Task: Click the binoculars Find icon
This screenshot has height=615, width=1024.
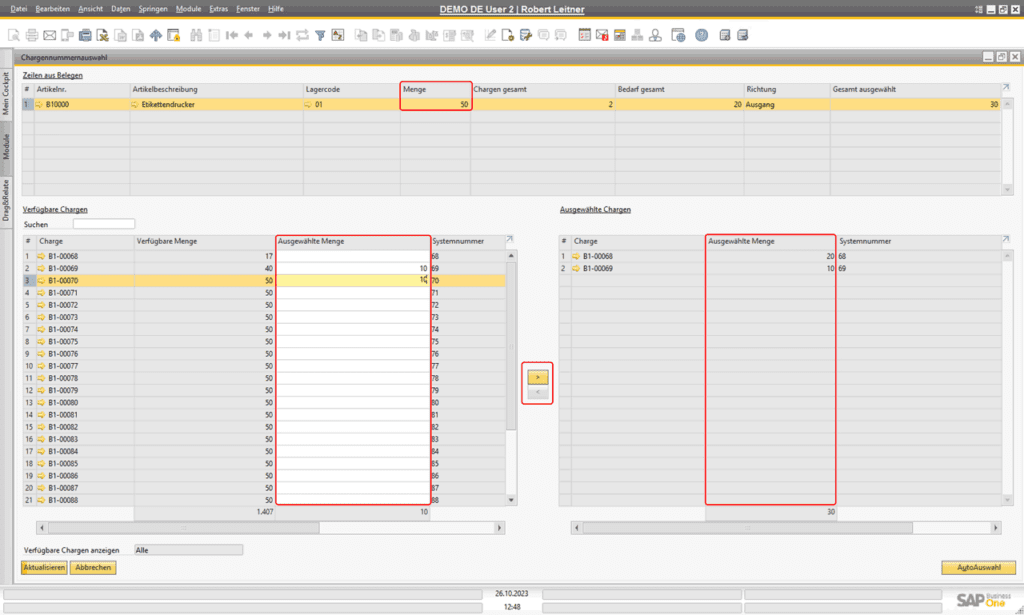Action: (196, 35)
